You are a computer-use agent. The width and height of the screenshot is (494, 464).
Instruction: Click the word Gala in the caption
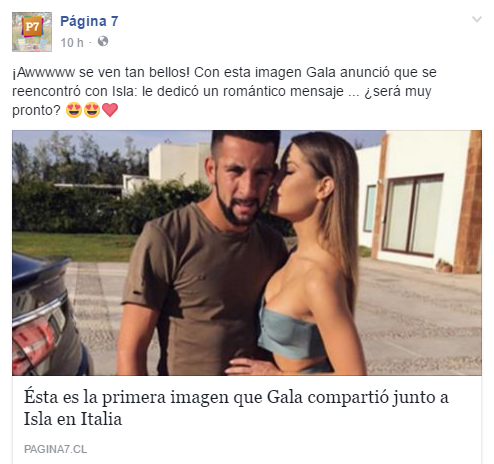click(321, 72)
